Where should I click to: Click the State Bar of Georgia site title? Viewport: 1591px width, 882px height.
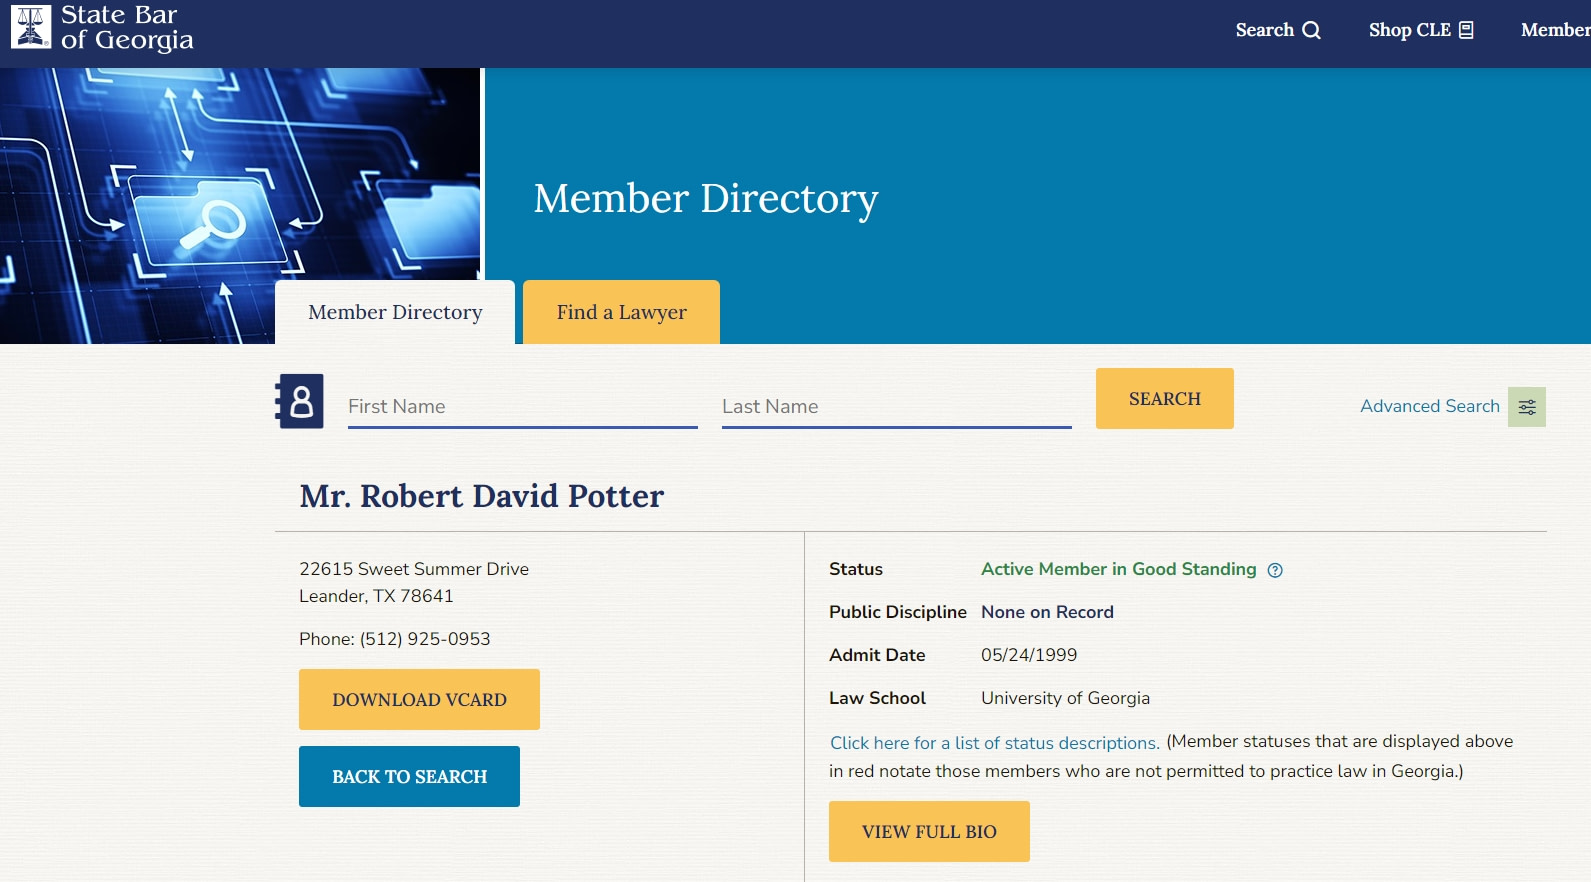127,27
